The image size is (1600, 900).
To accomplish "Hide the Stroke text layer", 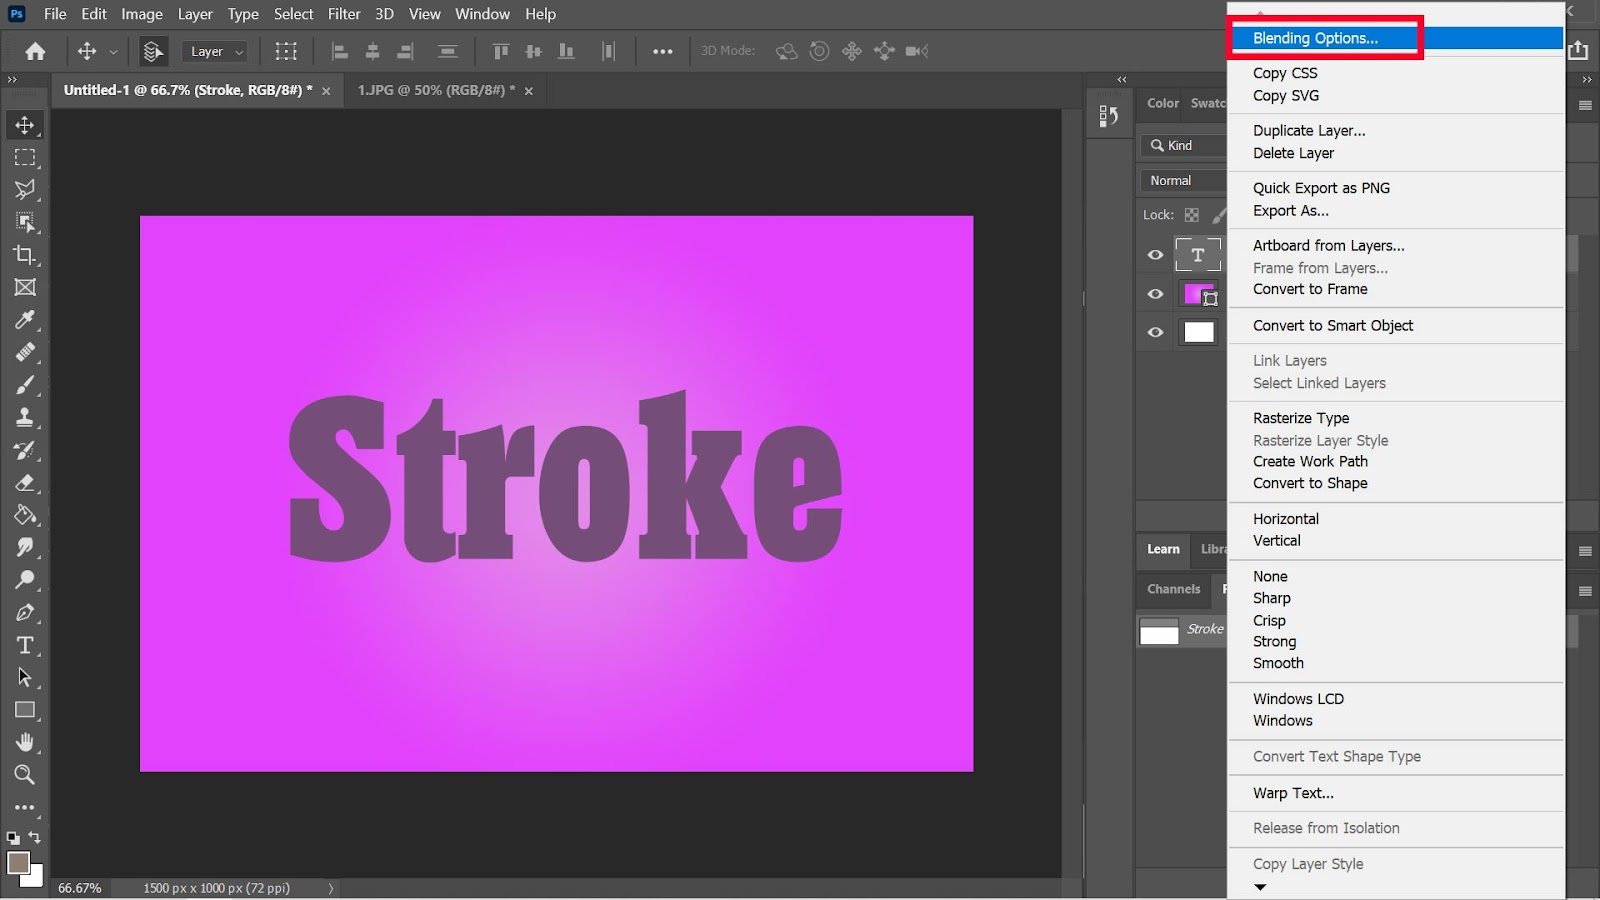I will click(1155, 255).
